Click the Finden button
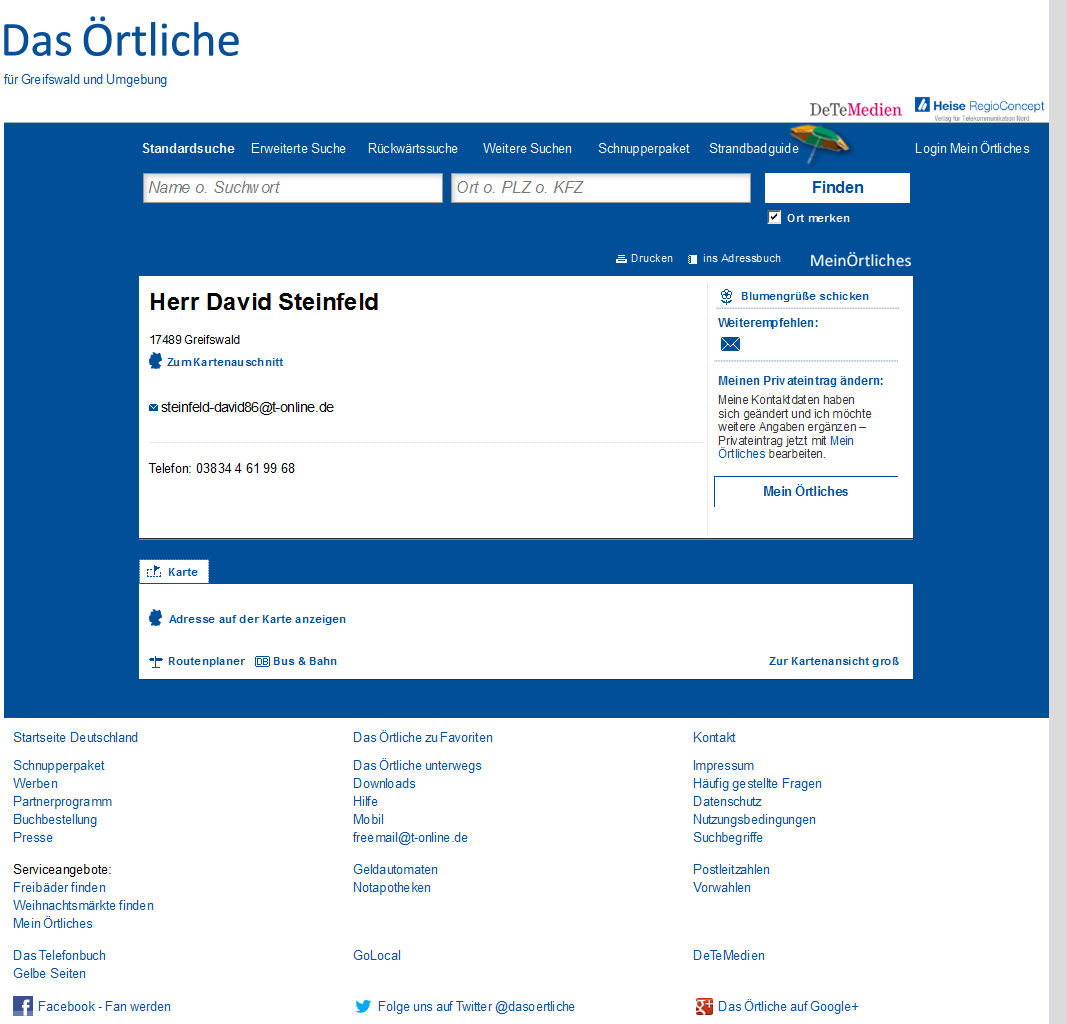This screenshot has width=1067, height=1024. [x=837, y=188]
